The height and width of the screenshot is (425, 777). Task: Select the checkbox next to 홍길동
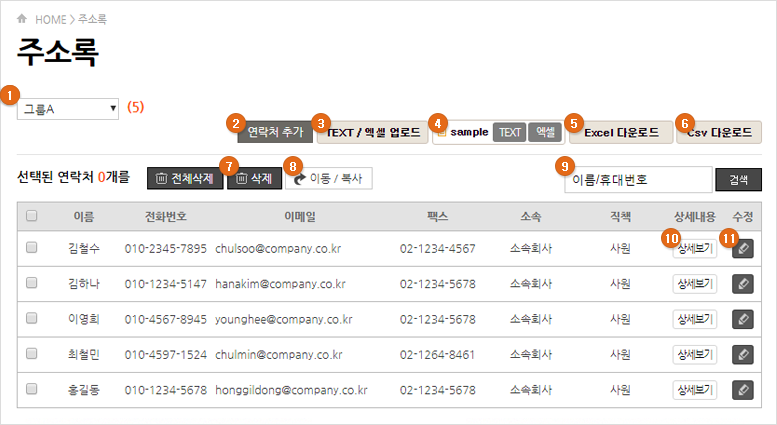pyautogui.click(x=32, y=389)
